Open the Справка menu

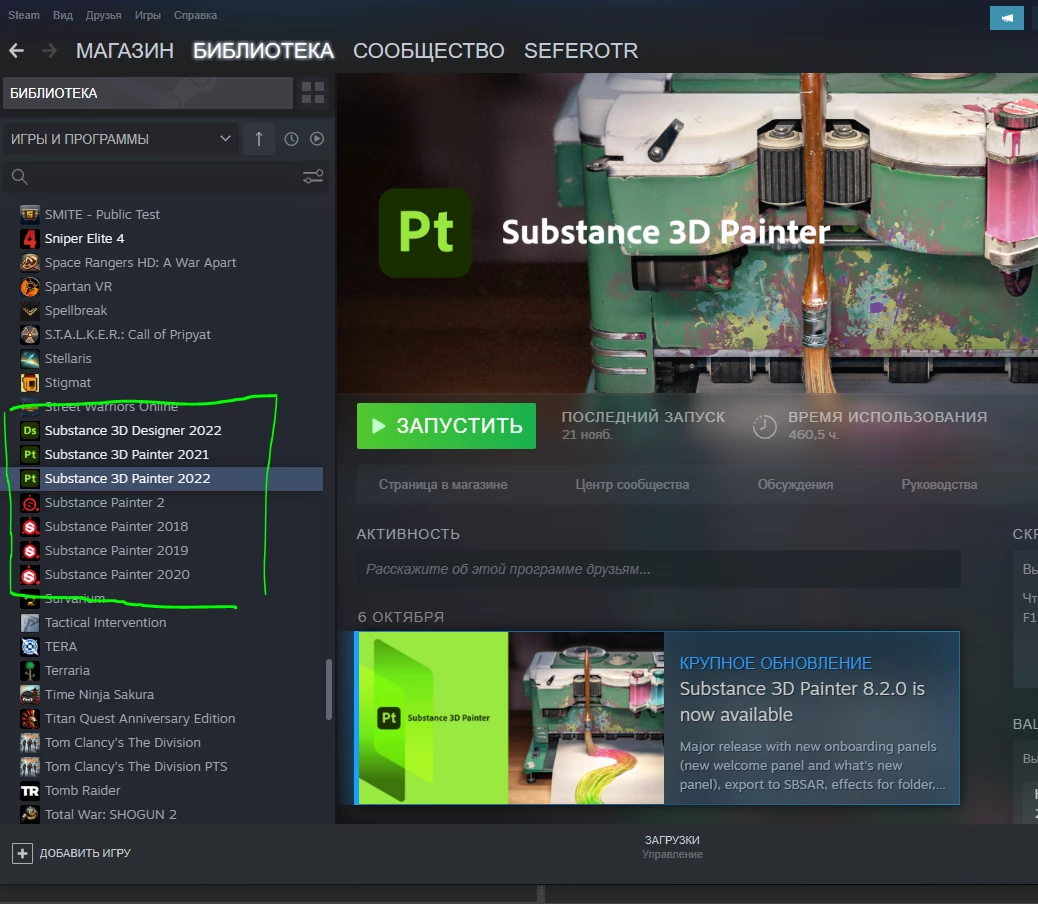click(x=195, y=15)
